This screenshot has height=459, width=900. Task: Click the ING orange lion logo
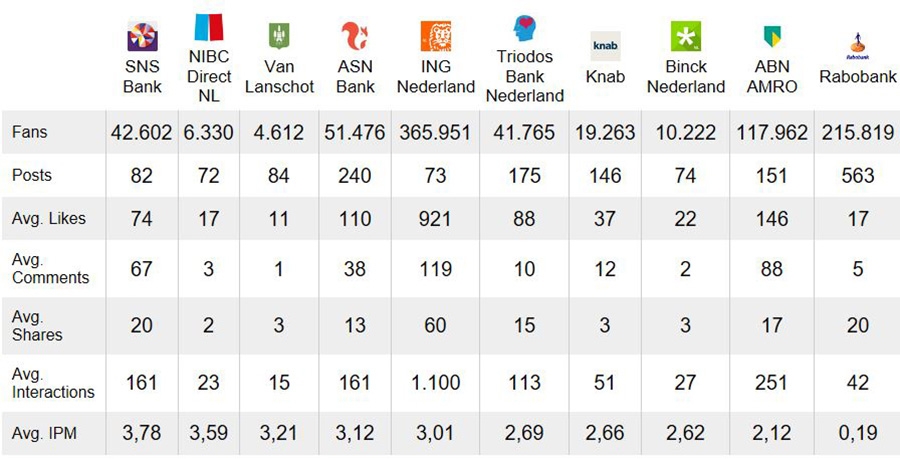coord(435,37)
